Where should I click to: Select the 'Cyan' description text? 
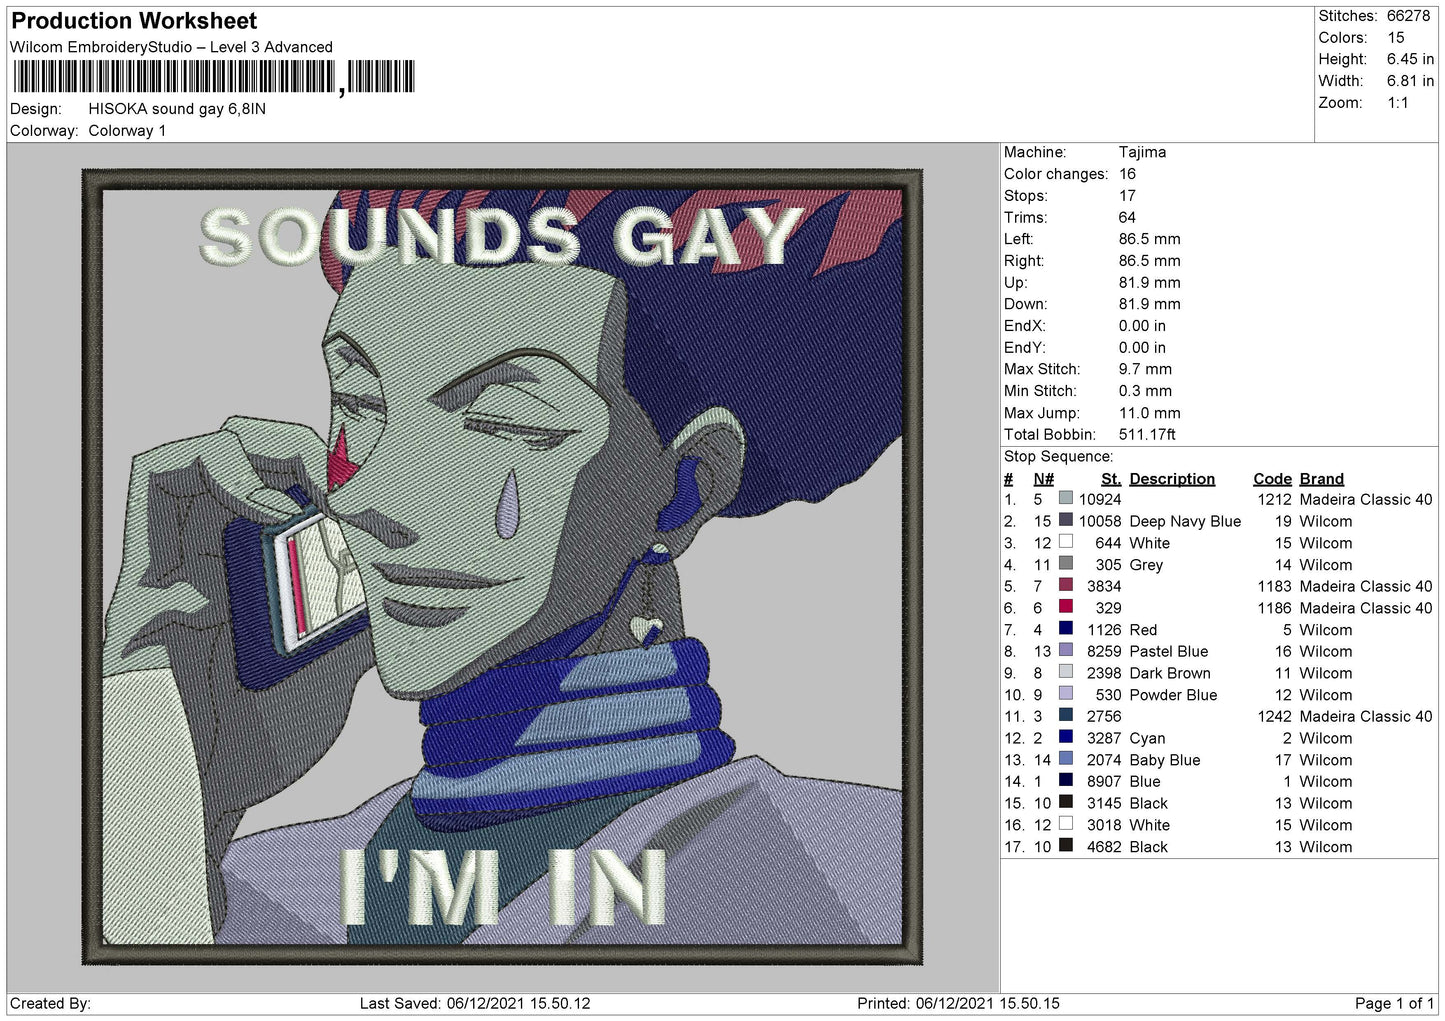click(1147, 739)
